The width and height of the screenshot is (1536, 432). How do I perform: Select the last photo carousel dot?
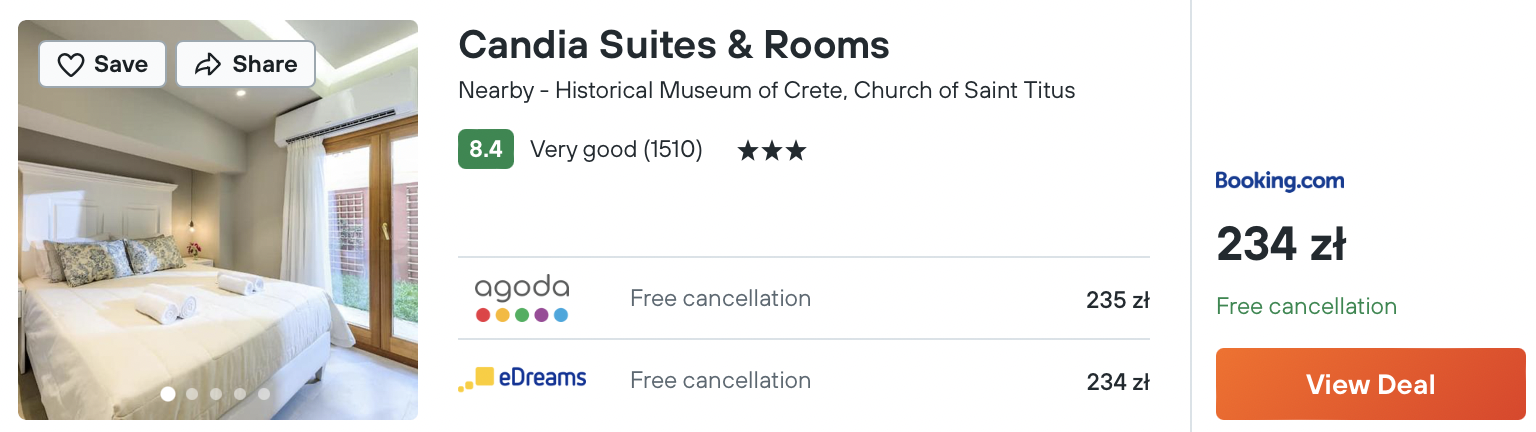[x=264, y=394]
